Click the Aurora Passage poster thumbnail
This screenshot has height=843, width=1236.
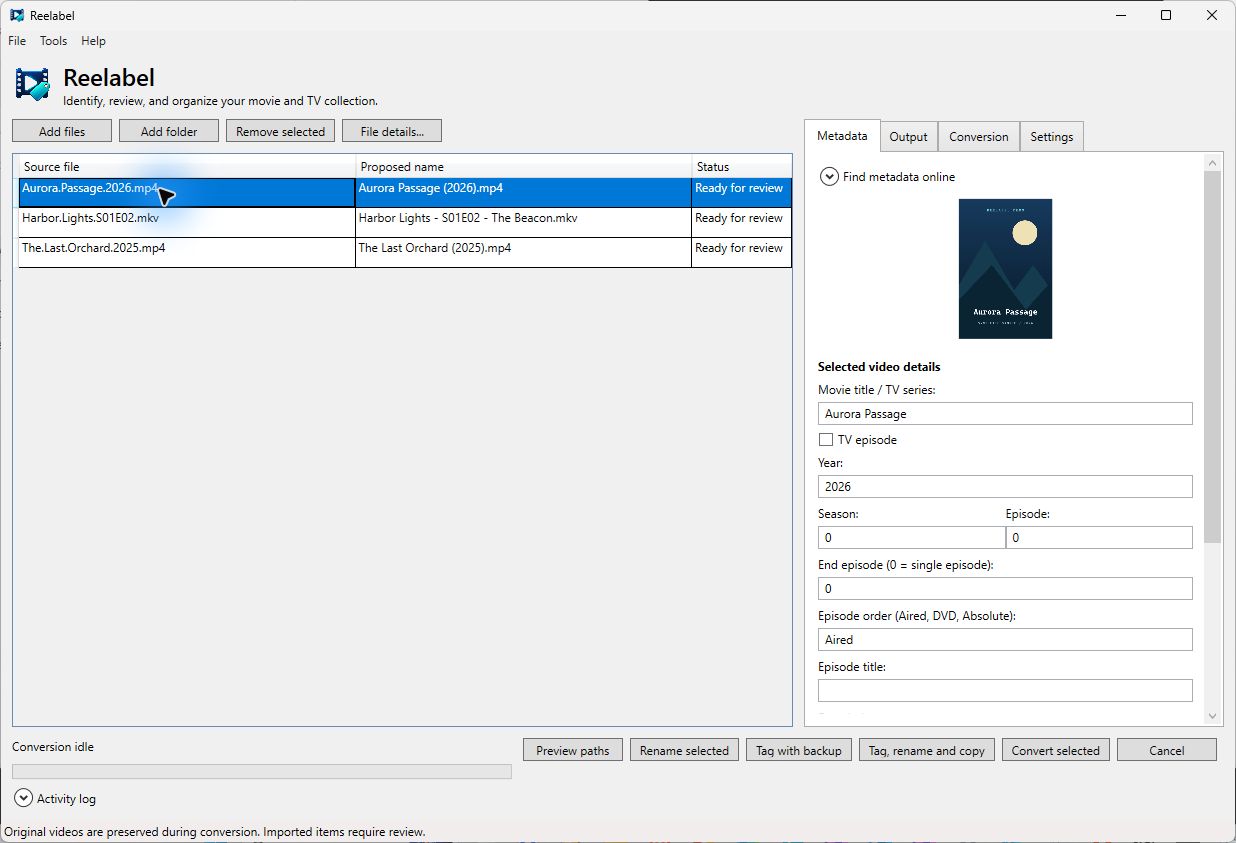[x=1005, y=268]
